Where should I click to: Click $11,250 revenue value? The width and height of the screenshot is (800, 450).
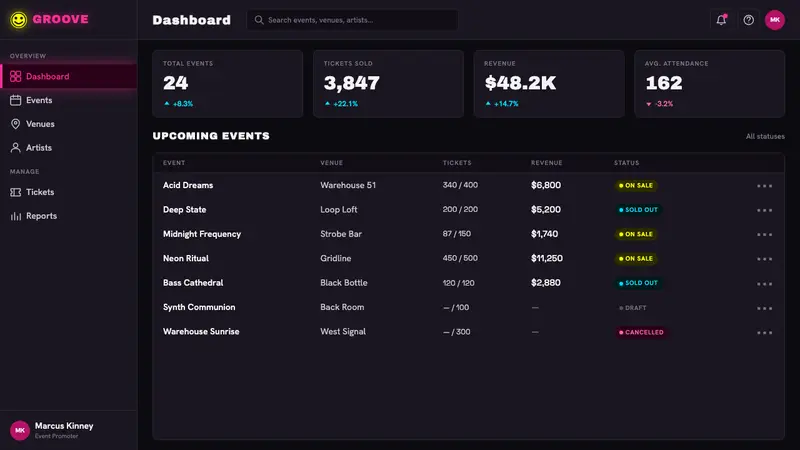click(x=546, y=259)
